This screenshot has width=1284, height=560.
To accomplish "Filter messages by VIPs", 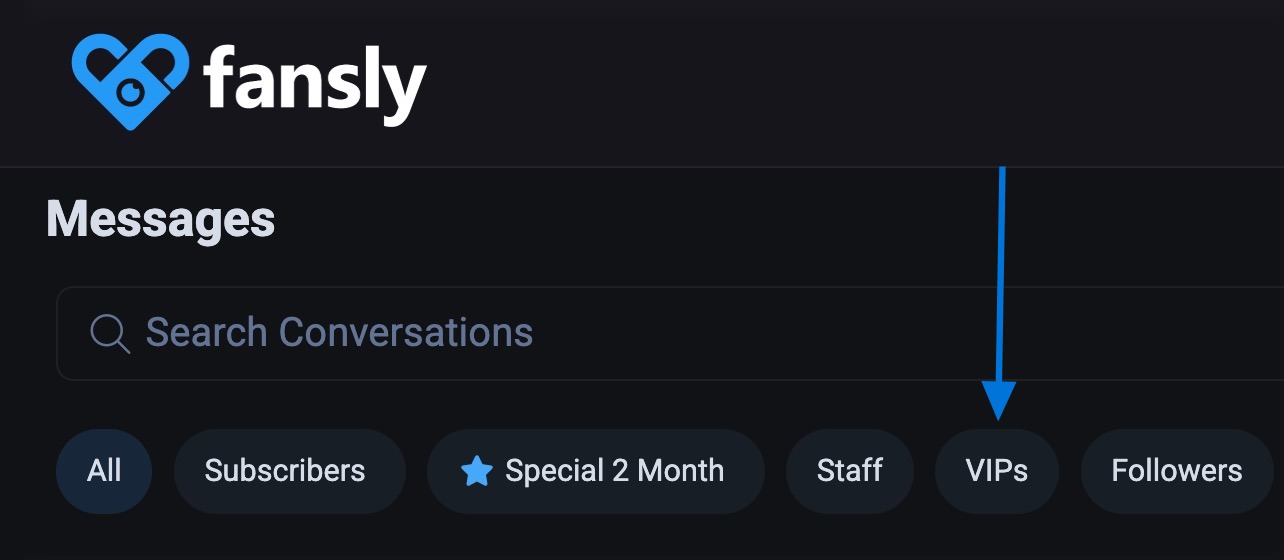I will (996, 471).
